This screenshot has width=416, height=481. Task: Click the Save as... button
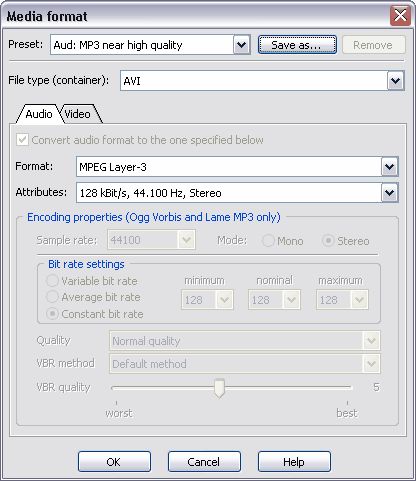click(x=297, y=45)
